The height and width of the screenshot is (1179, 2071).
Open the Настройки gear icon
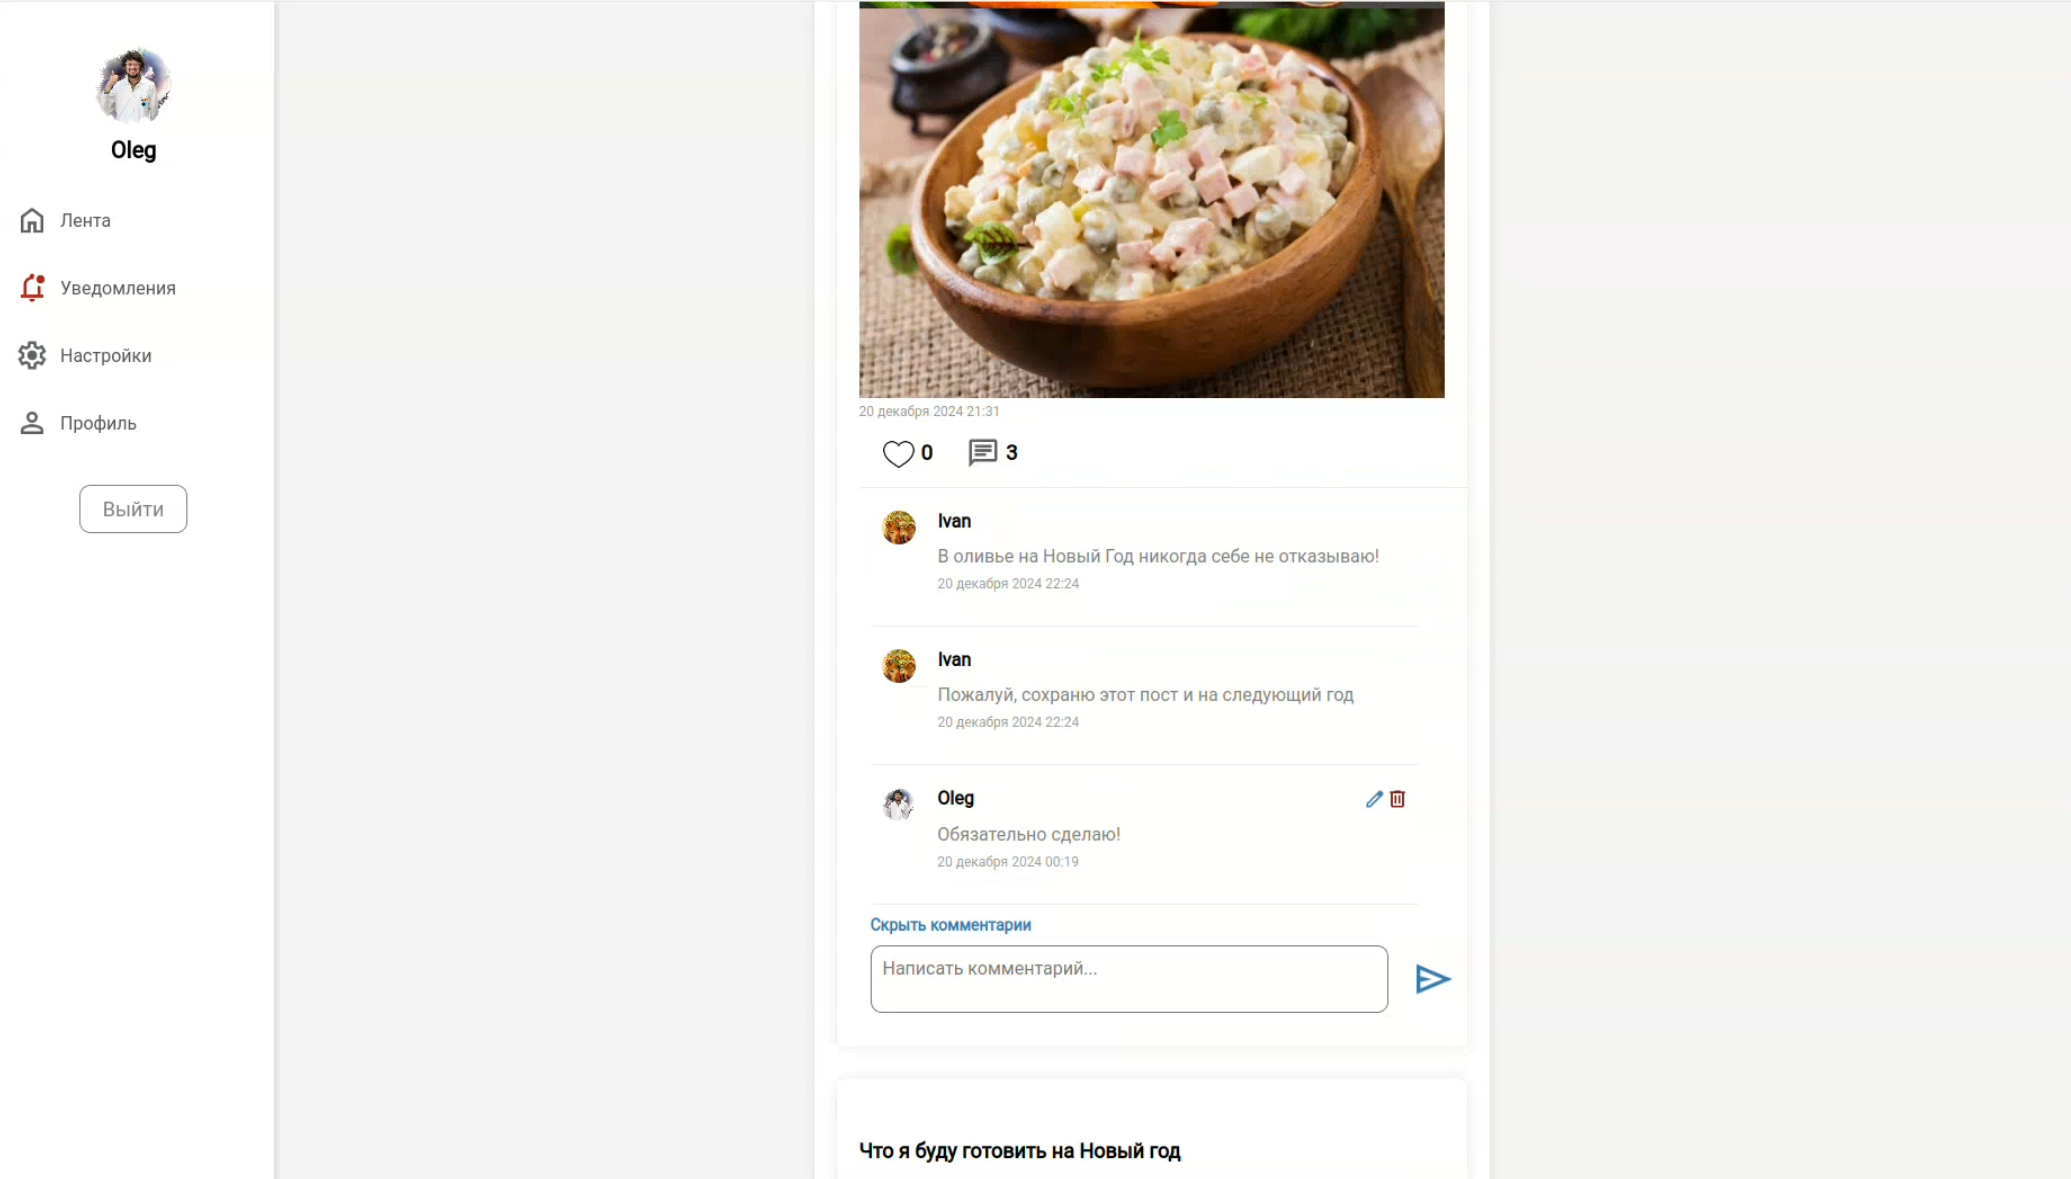click(x=32, y=355)
